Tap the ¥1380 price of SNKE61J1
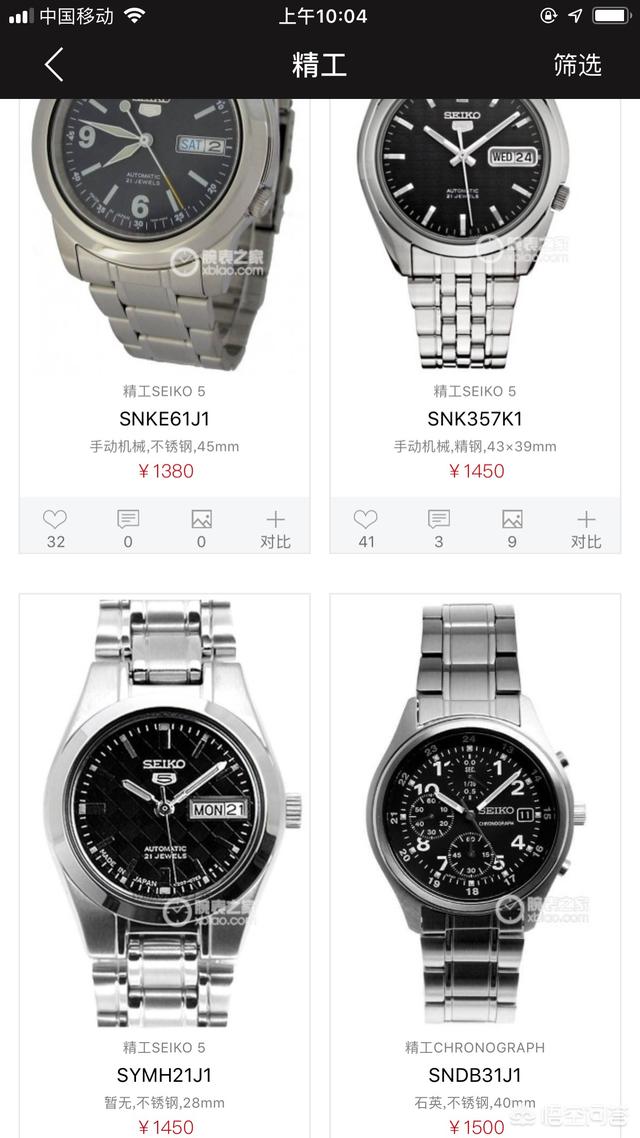Image resolution: width=640 pixels, height=1138 pixels. point(165,471)
